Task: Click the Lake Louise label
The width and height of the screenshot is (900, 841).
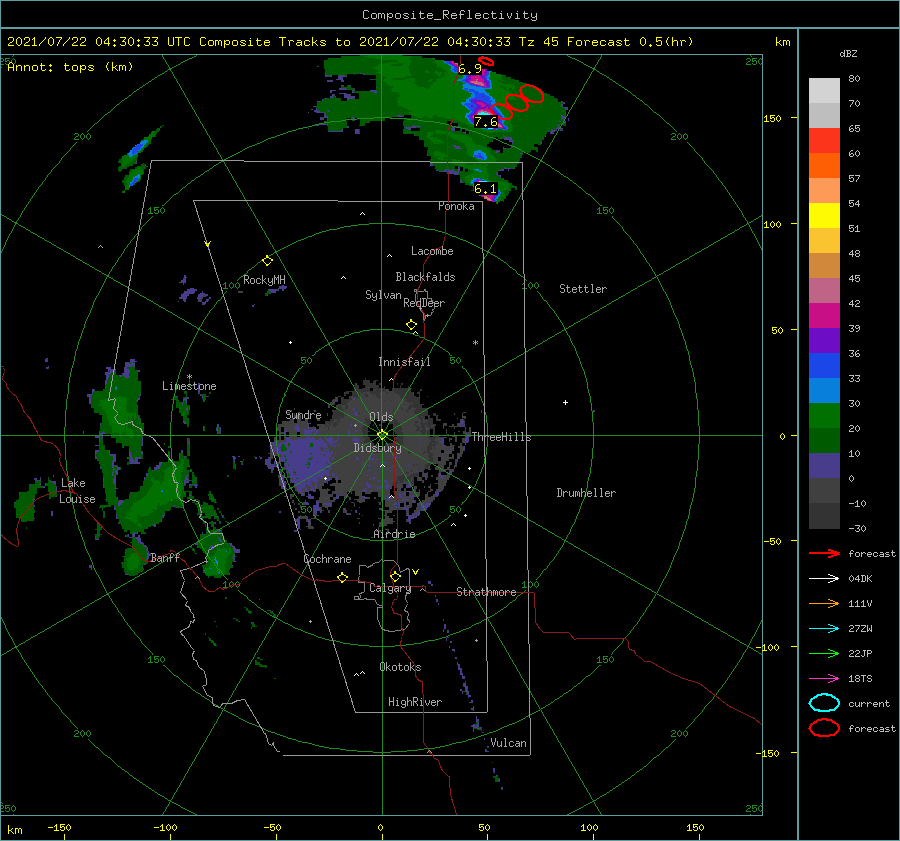Action: (77, 491)
